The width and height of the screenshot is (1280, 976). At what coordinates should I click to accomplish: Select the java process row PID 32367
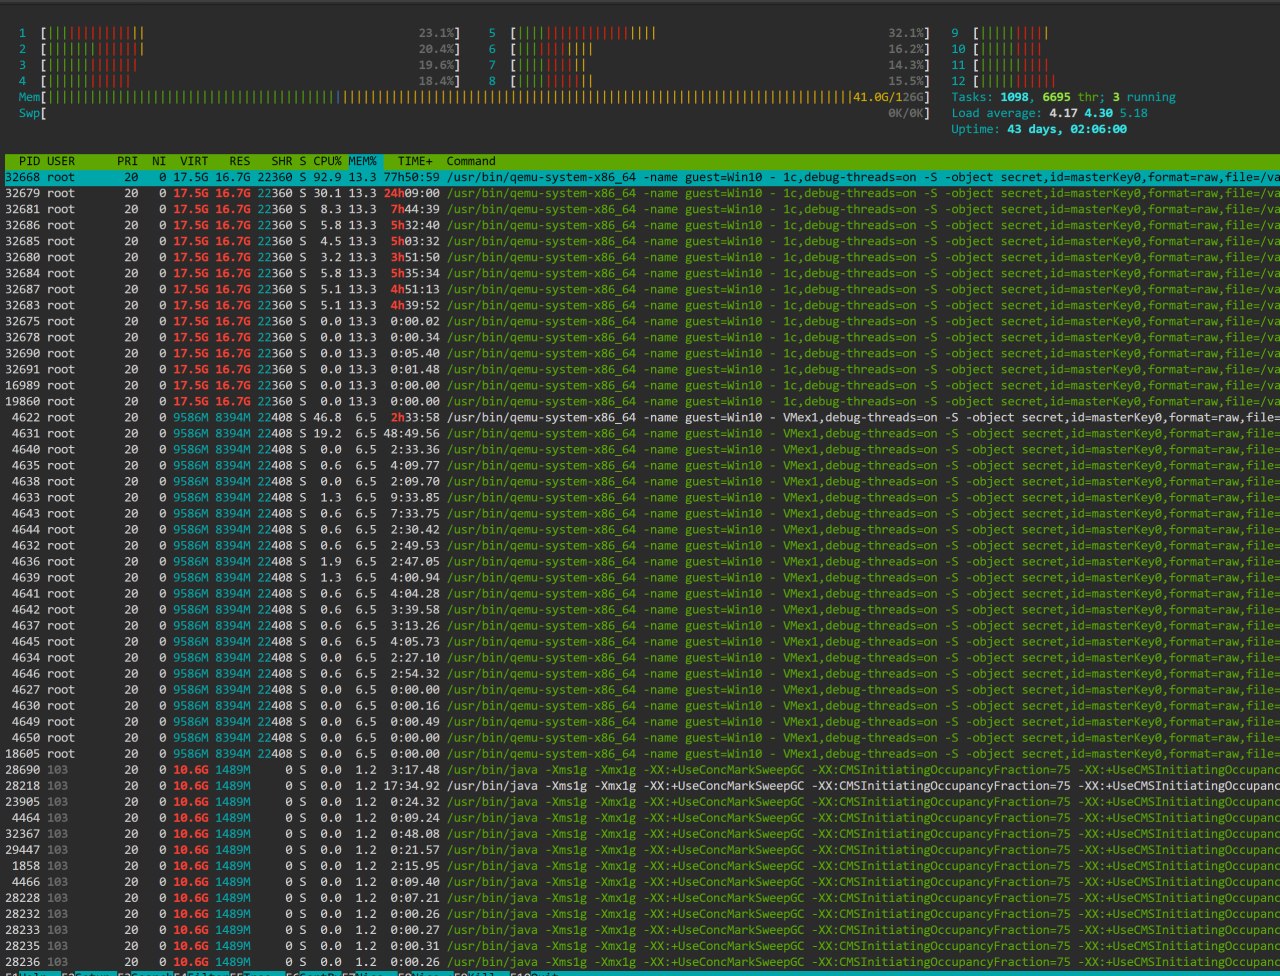pos(640,833)
